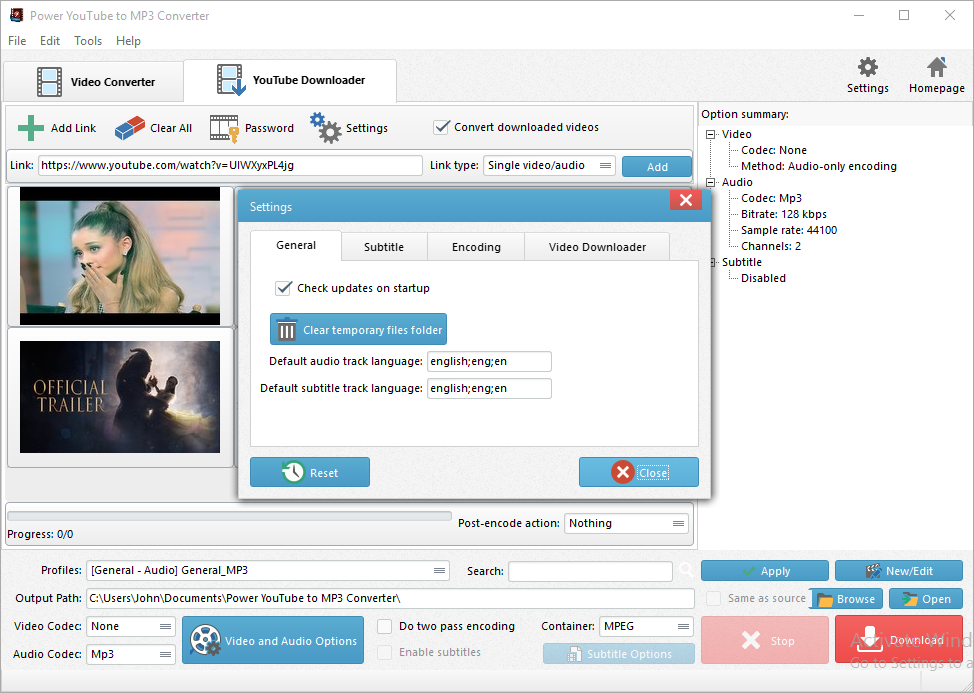Open the Video Codec dropdown

pyautogui.click(x=131, y=626)
